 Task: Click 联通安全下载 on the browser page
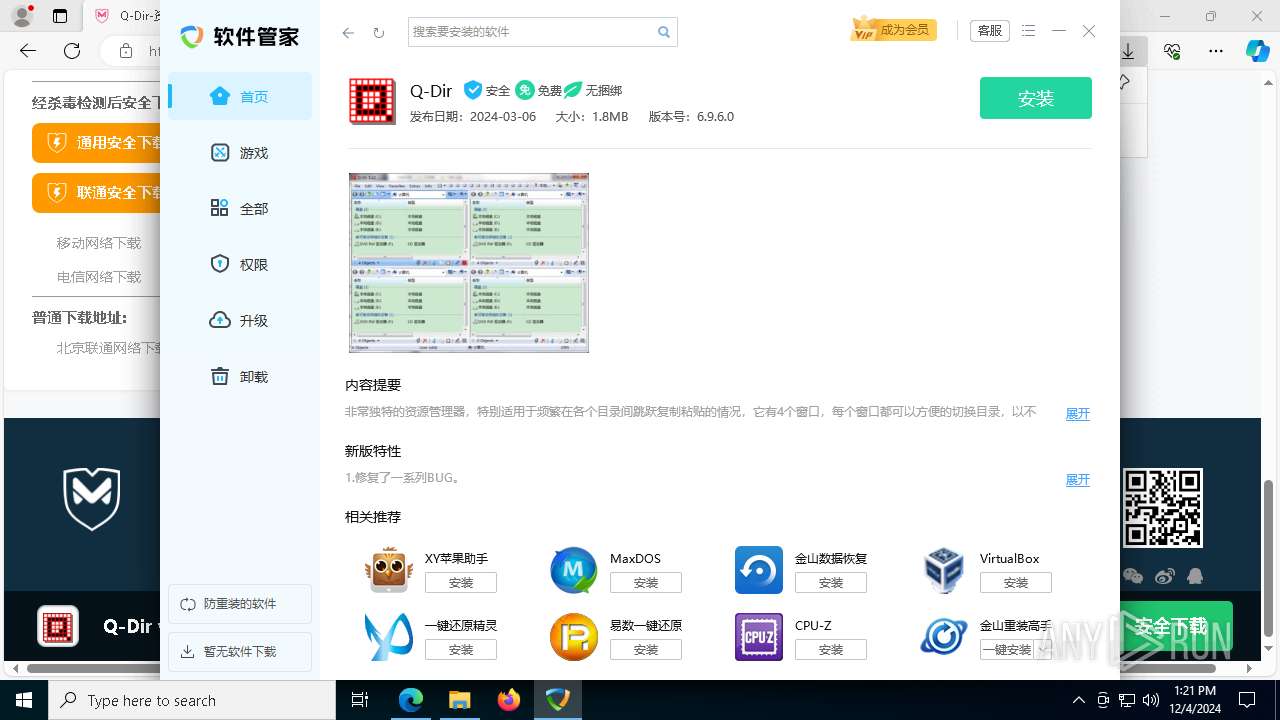(x=97, y=193)
